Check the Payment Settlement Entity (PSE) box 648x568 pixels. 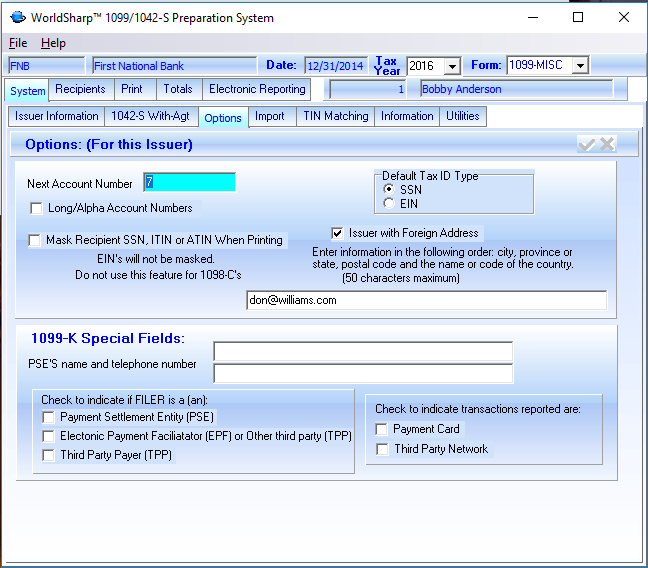click(49, 417)
